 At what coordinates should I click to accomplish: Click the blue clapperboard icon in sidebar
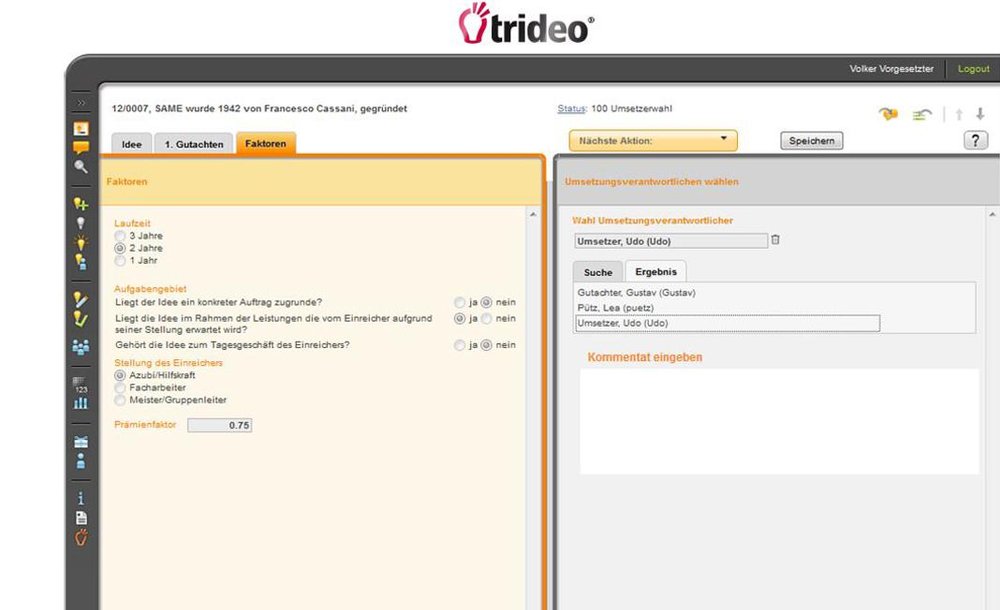(x=81, y=442)
